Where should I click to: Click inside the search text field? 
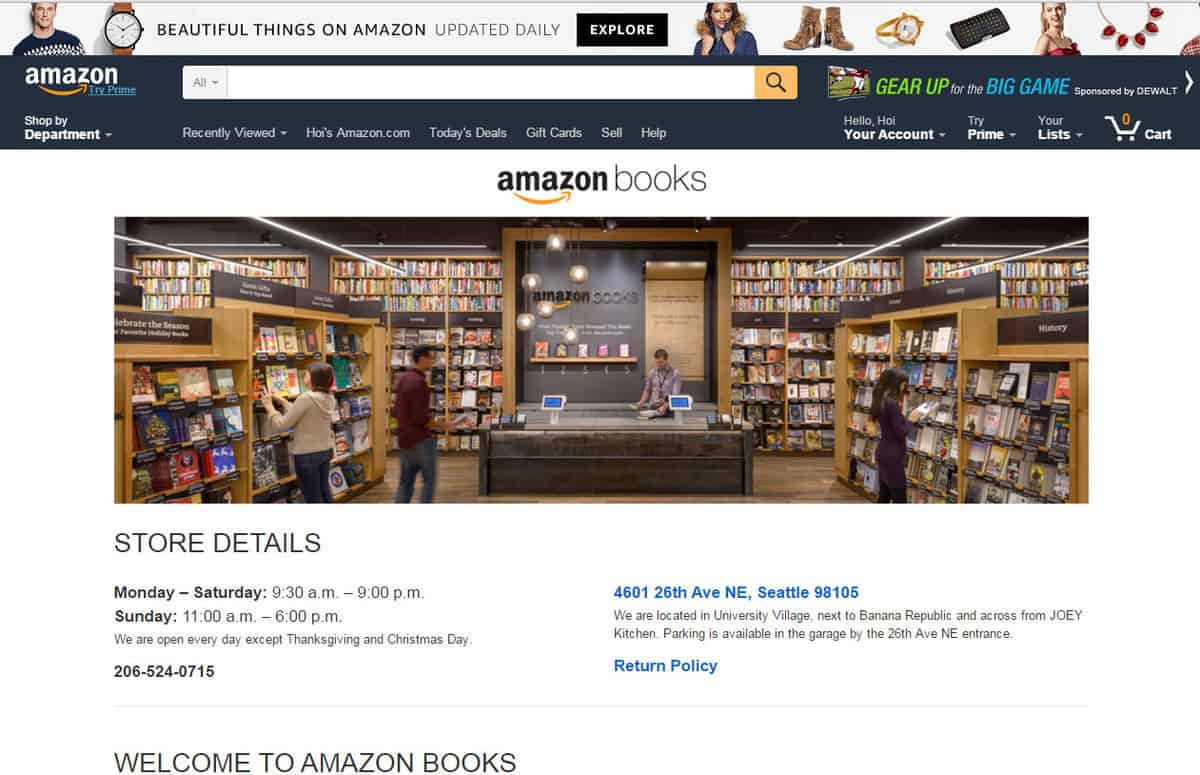tap(491, 83)
